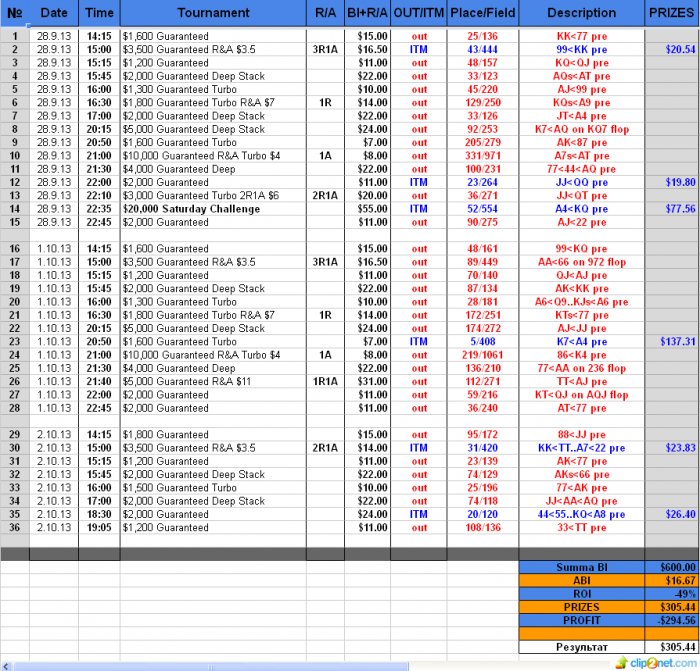Select the $23.83 prize cell
Image resolution: width=700 pixels, height=671 pixels.
pos(672,448)
